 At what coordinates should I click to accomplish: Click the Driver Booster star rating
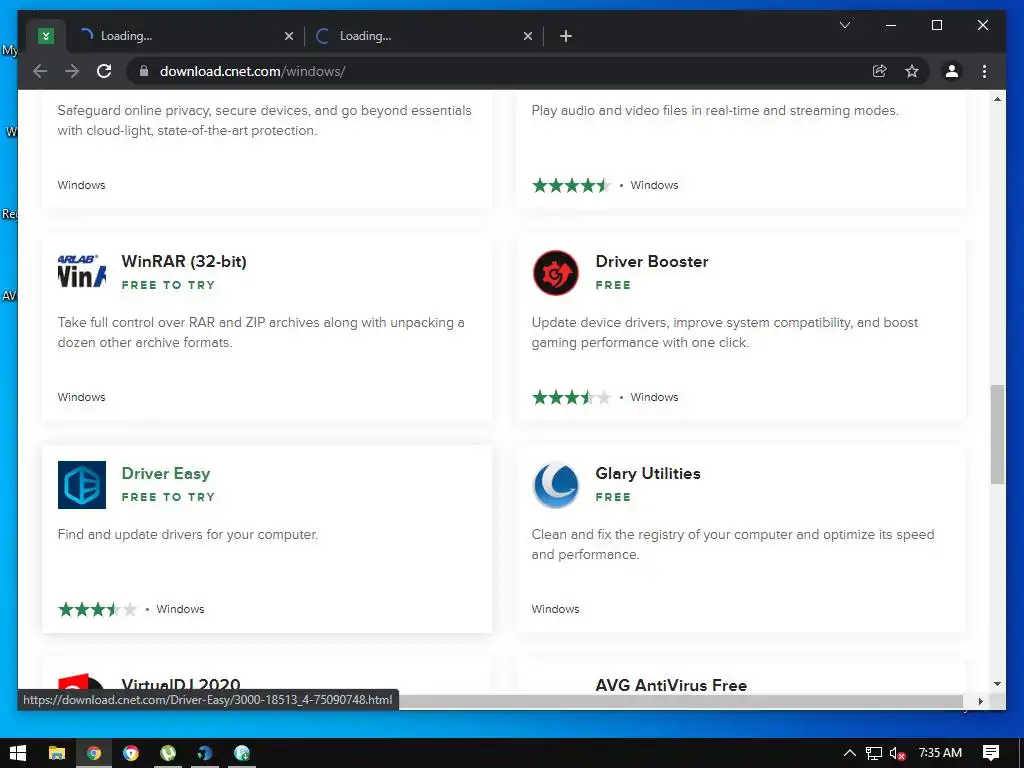point(571,397)
